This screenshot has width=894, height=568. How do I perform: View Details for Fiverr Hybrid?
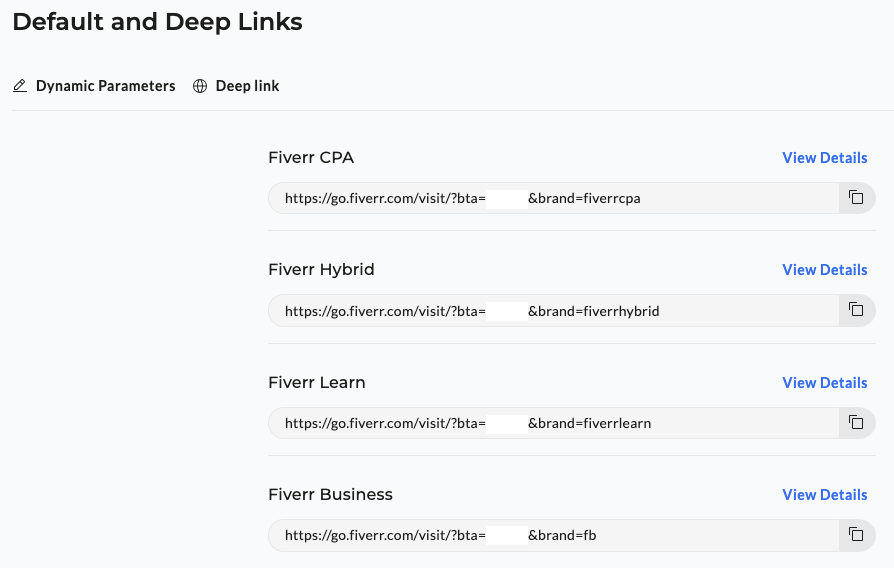tap(824, 270)
